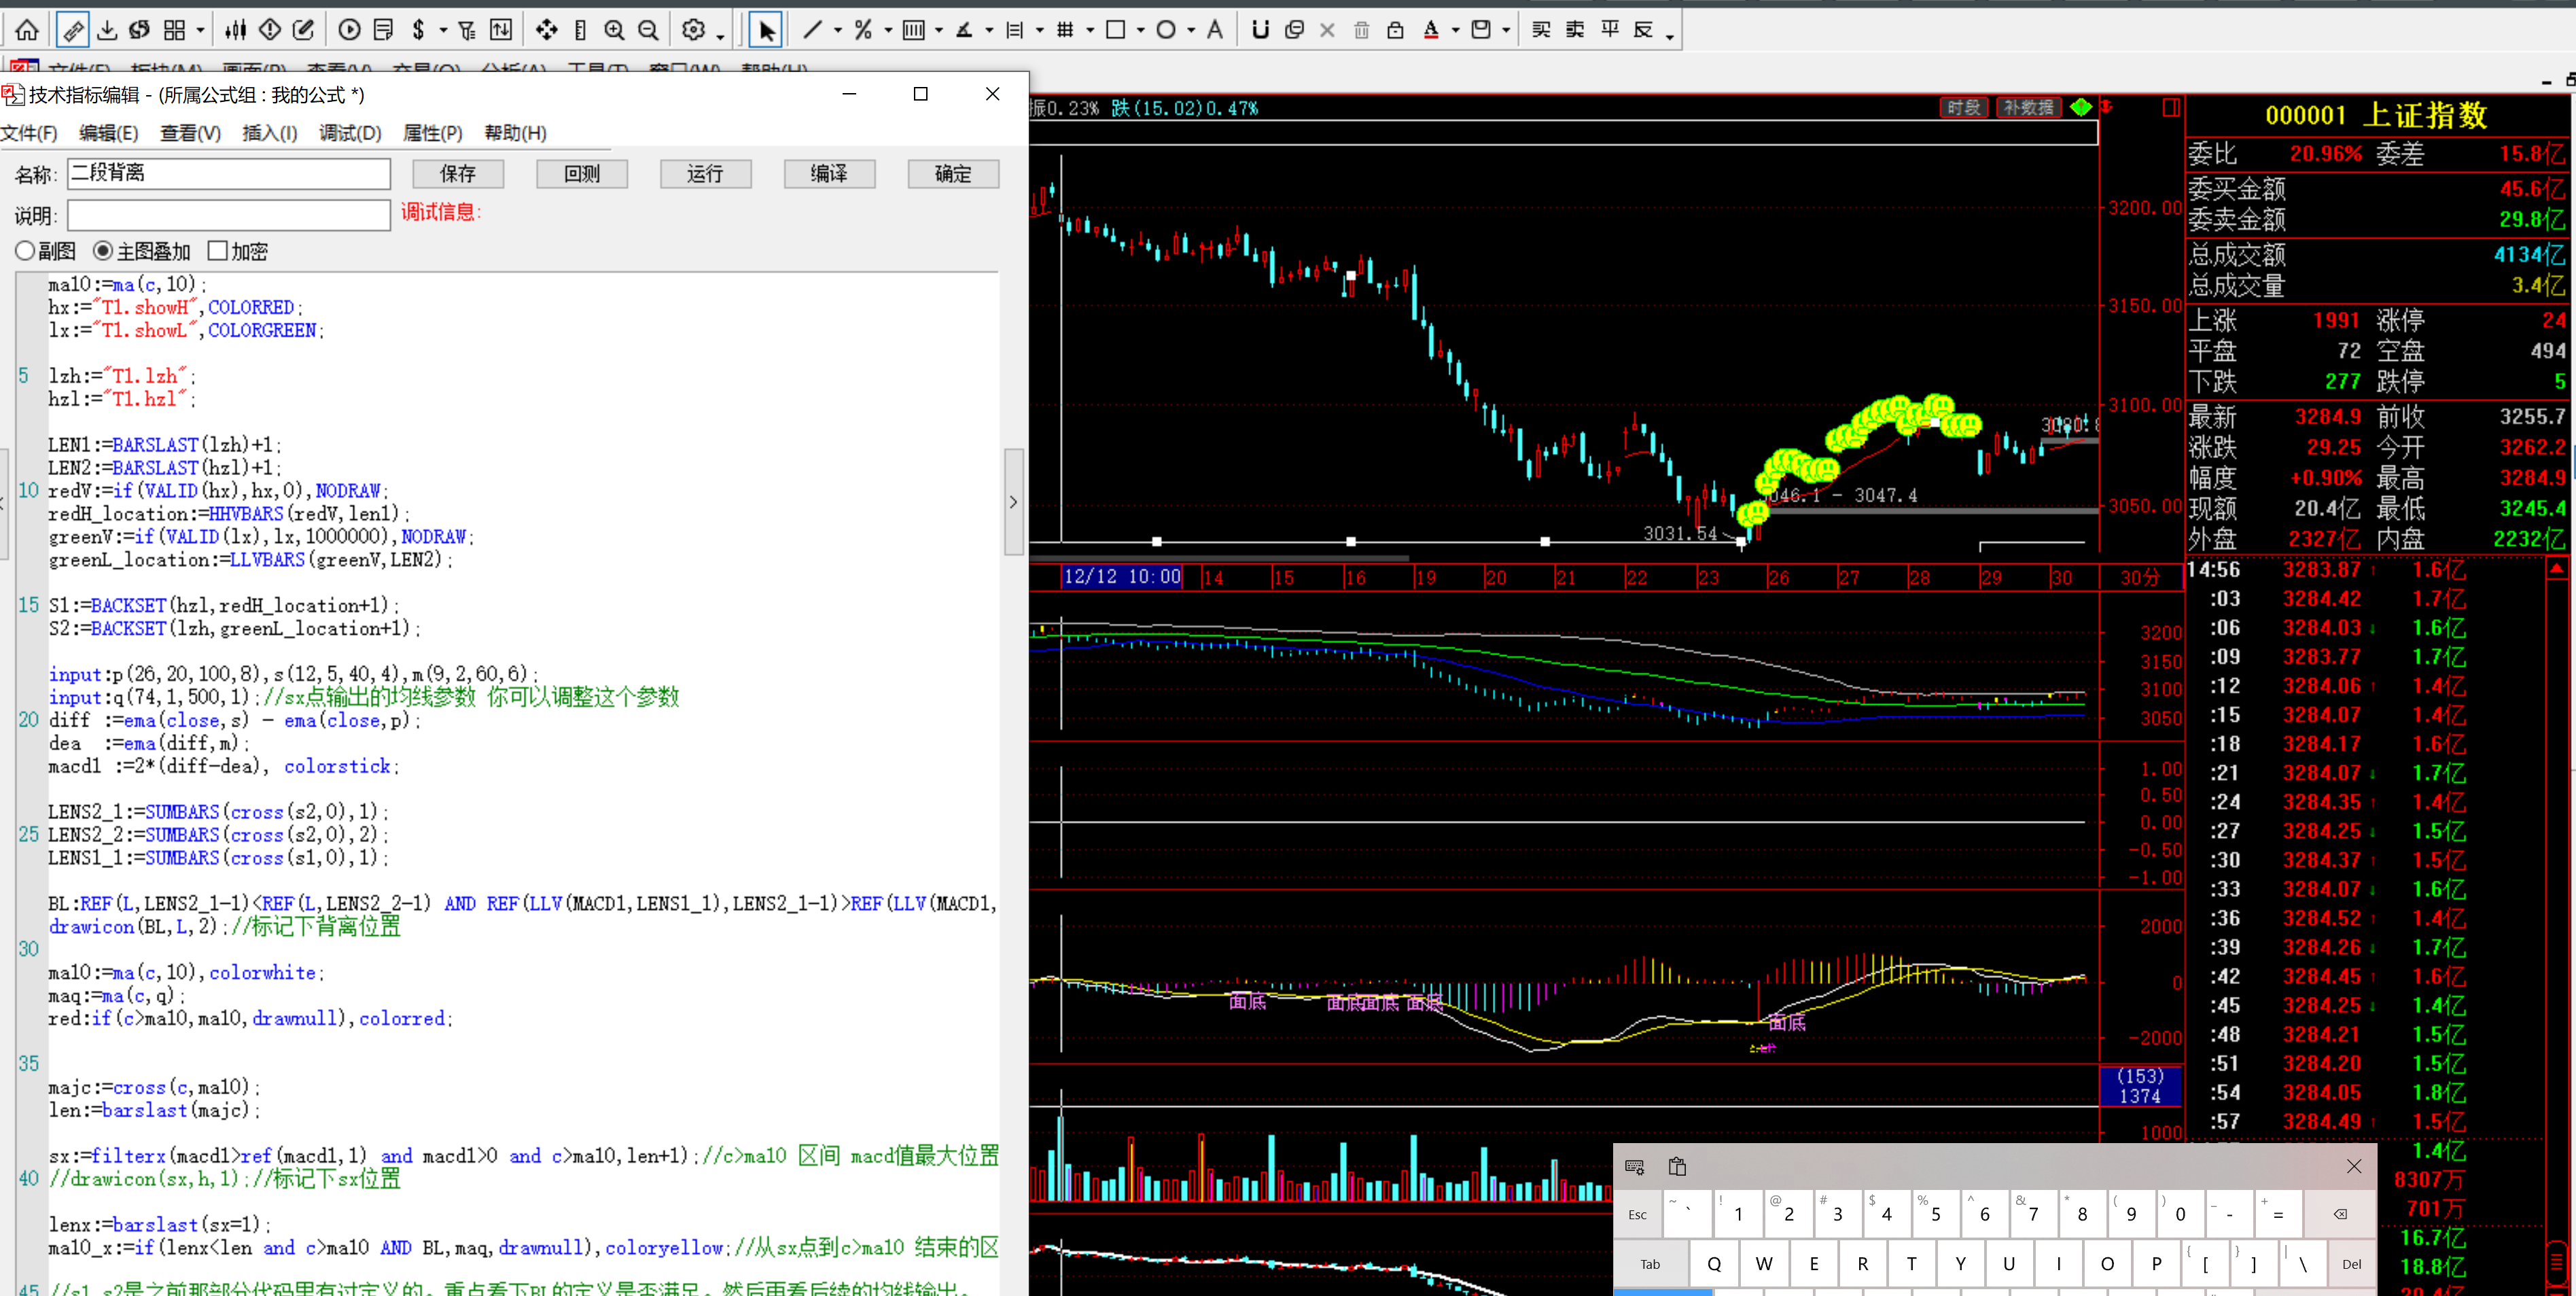2576x1296 pixels.
Task: Open the 编辑(E) menu in formula editor
Action: coord(109,133)
